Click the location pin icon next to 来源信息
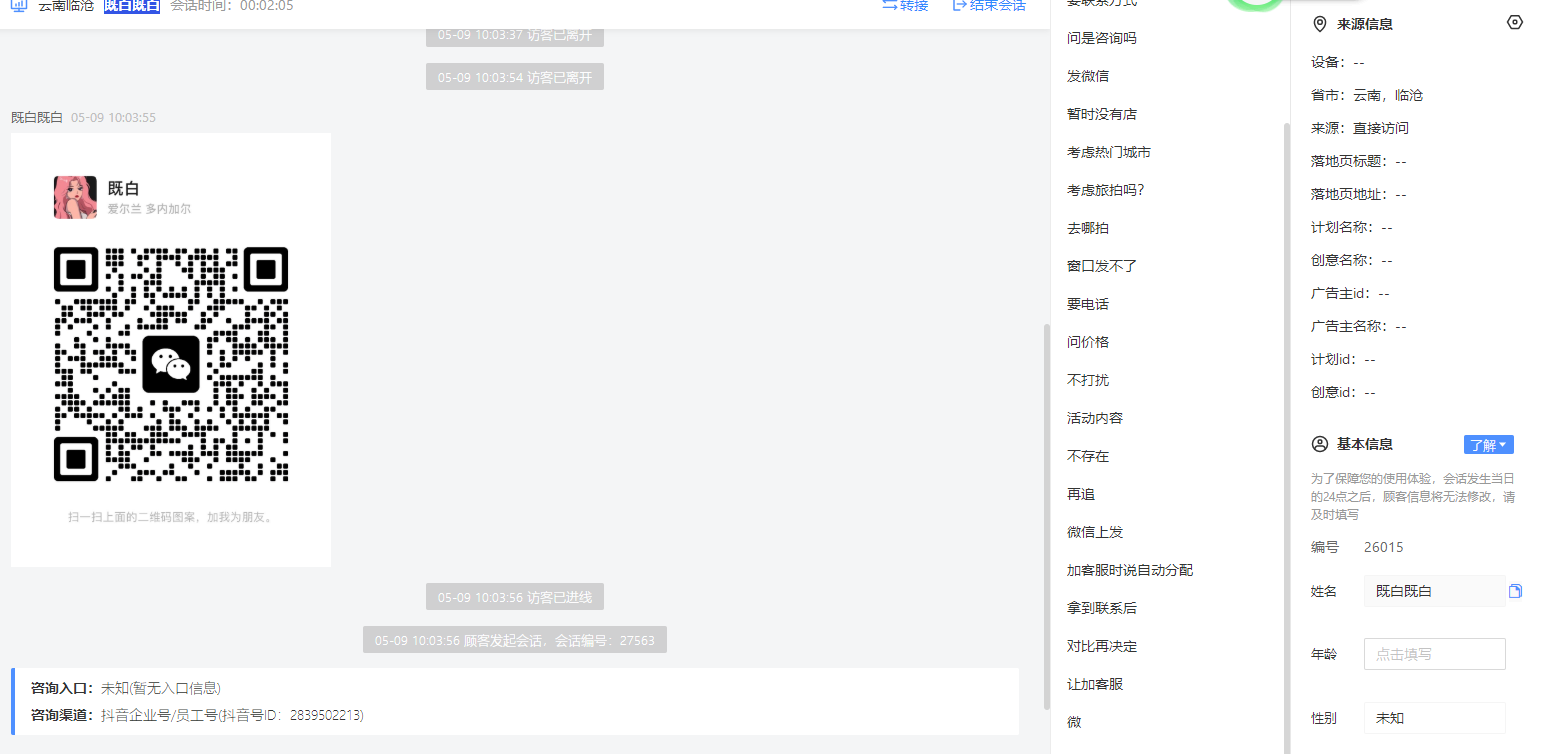Image resolution: width=1543 pixels, height=754 pixels. point(1320,24)
